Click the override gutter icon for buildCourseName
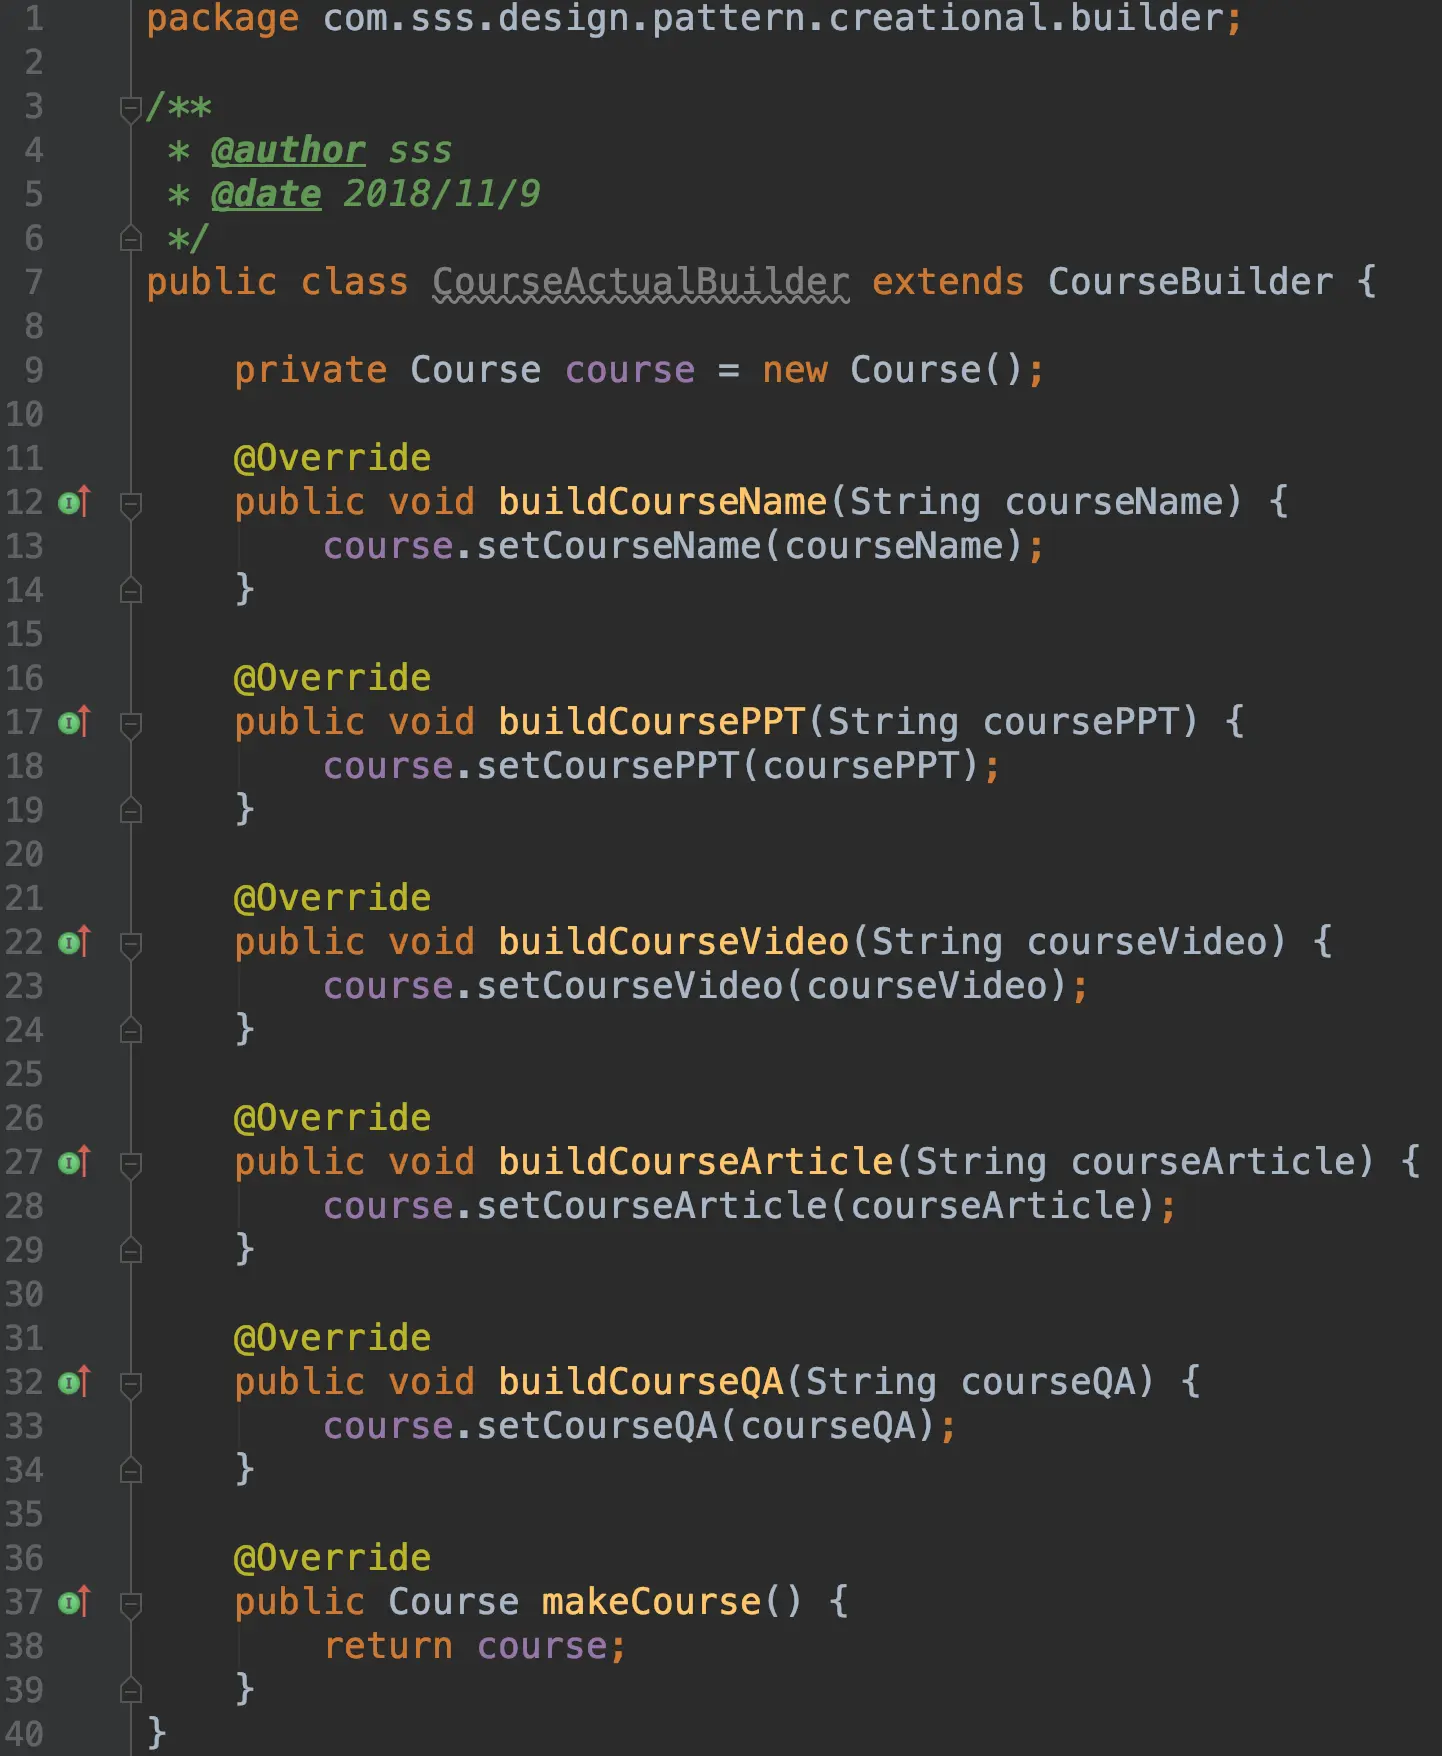The image size is (1442, 1756). pos(74,502)
